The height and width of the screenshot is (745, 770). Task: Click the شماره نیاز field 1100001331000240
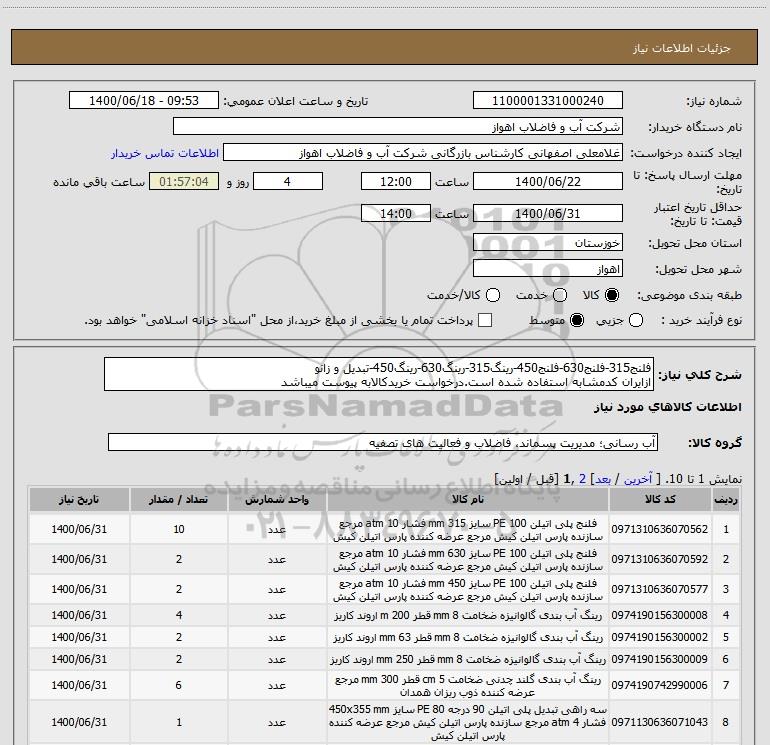pyautogui.click(x=548, y=101)
